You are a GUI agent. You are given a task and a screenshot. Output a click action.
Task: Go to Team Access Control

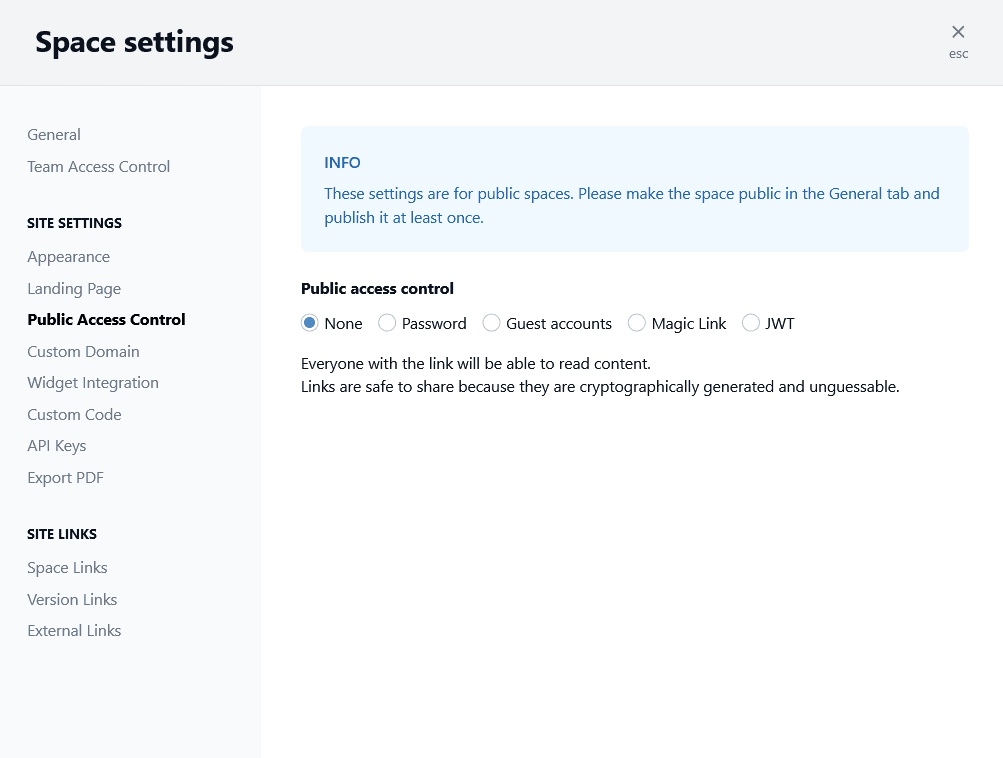[98, 167]
